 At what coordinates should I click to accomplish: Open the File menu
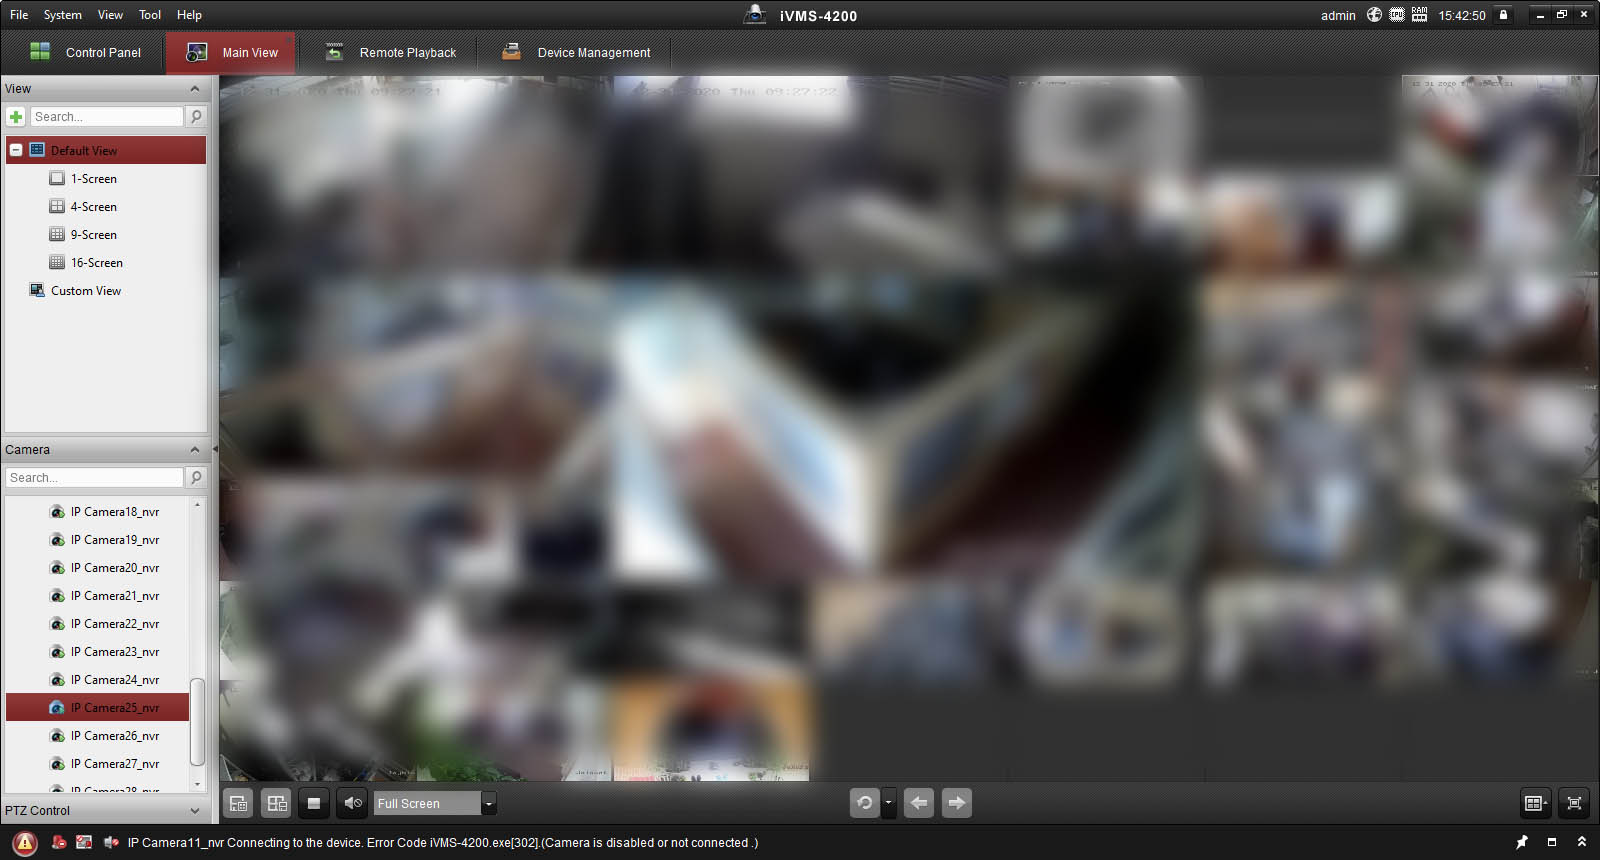click(19, 15)
